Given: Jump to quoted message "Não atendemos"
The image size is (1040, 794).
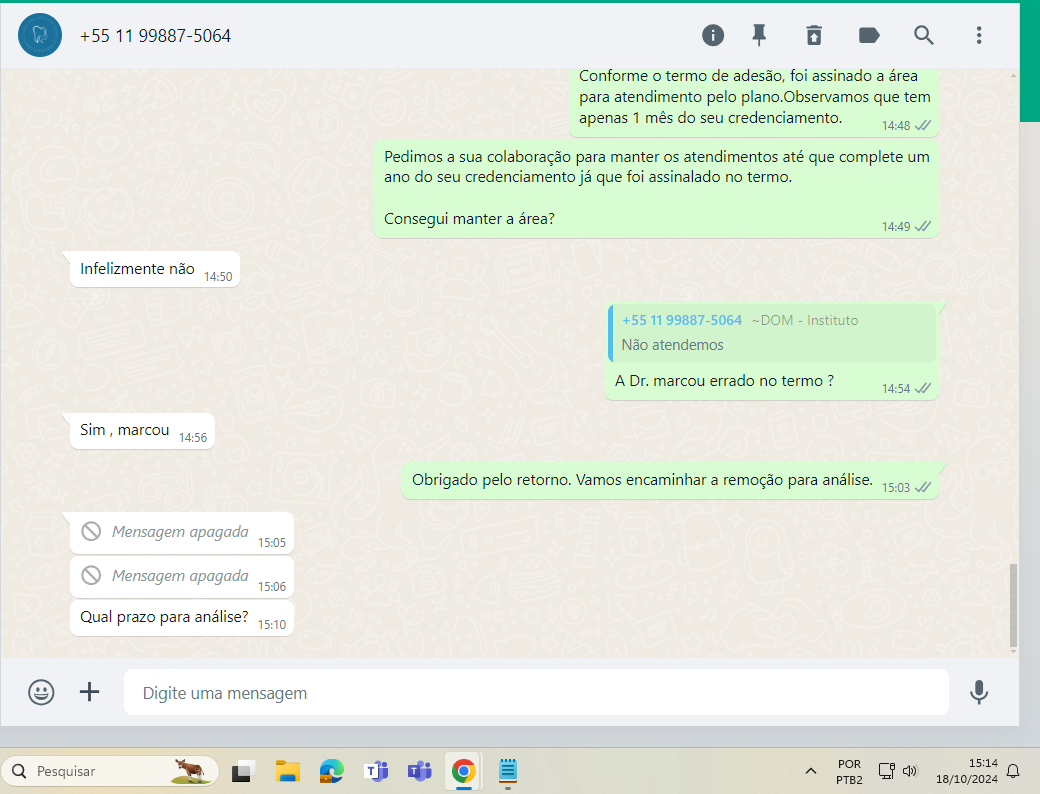Looking at the screenshot, I should (x=772, y=333).
